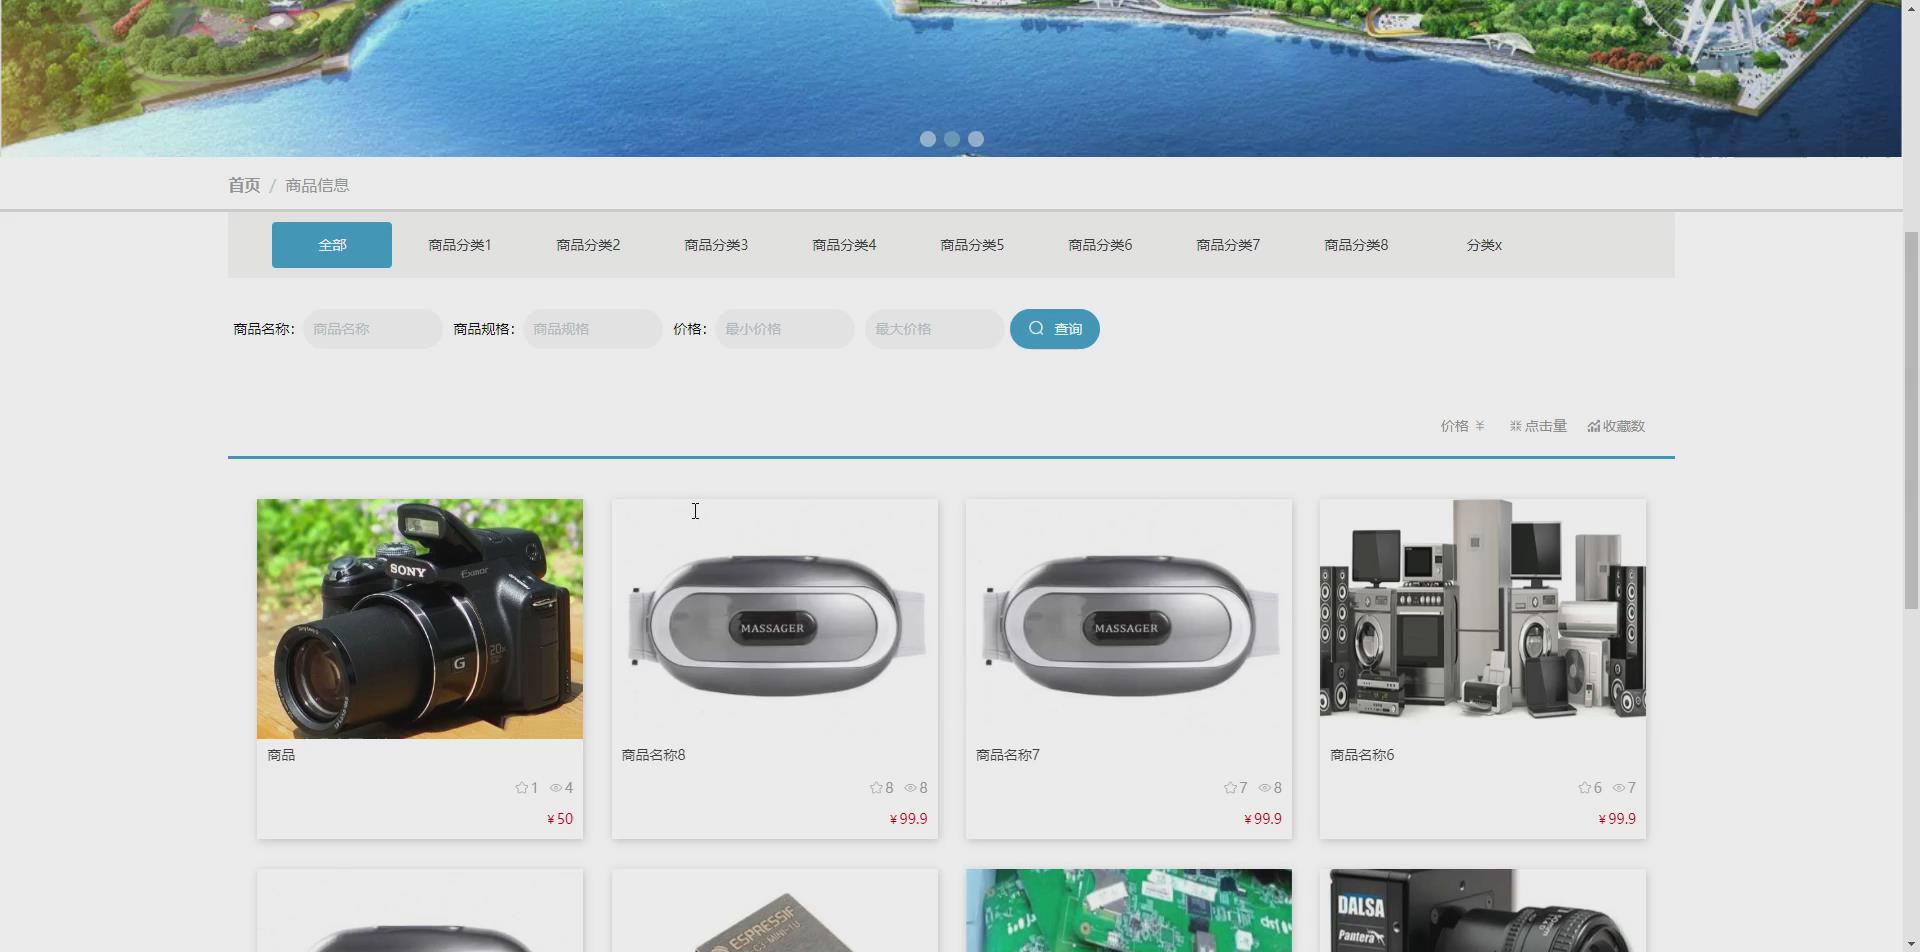Focus the 最小价格 input field
This screenshot has height=952, width=1920.
785,329
